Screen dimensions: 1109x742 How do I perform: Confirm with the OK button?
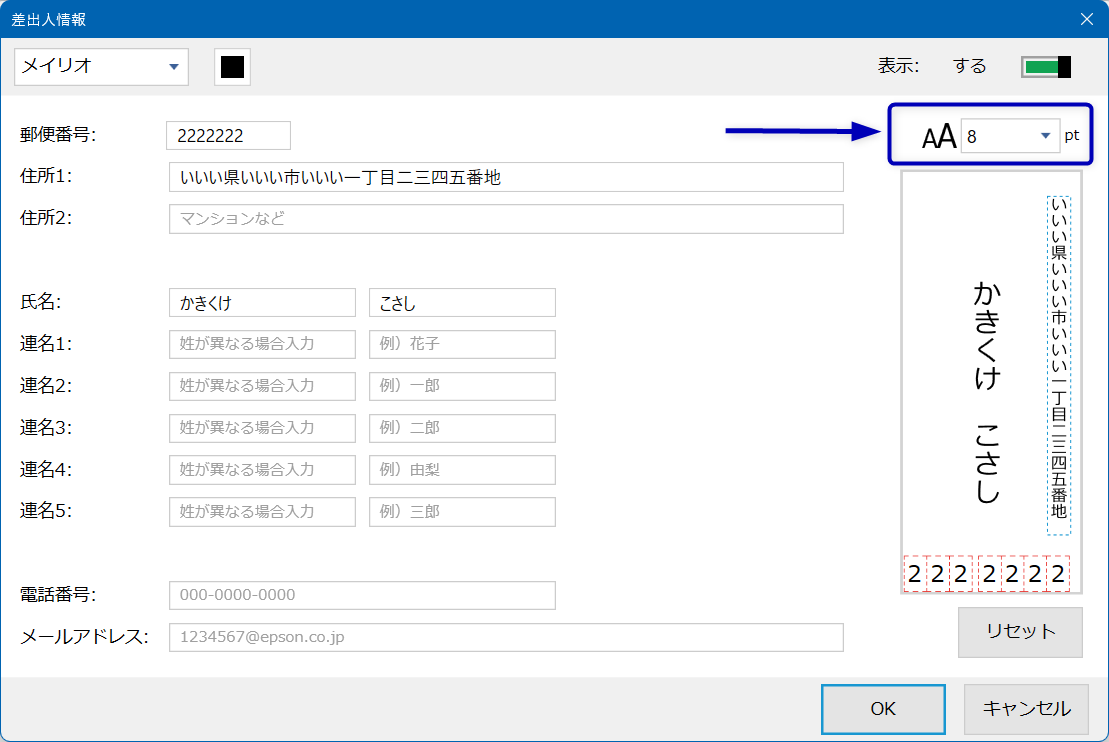(x=883, y=709)
